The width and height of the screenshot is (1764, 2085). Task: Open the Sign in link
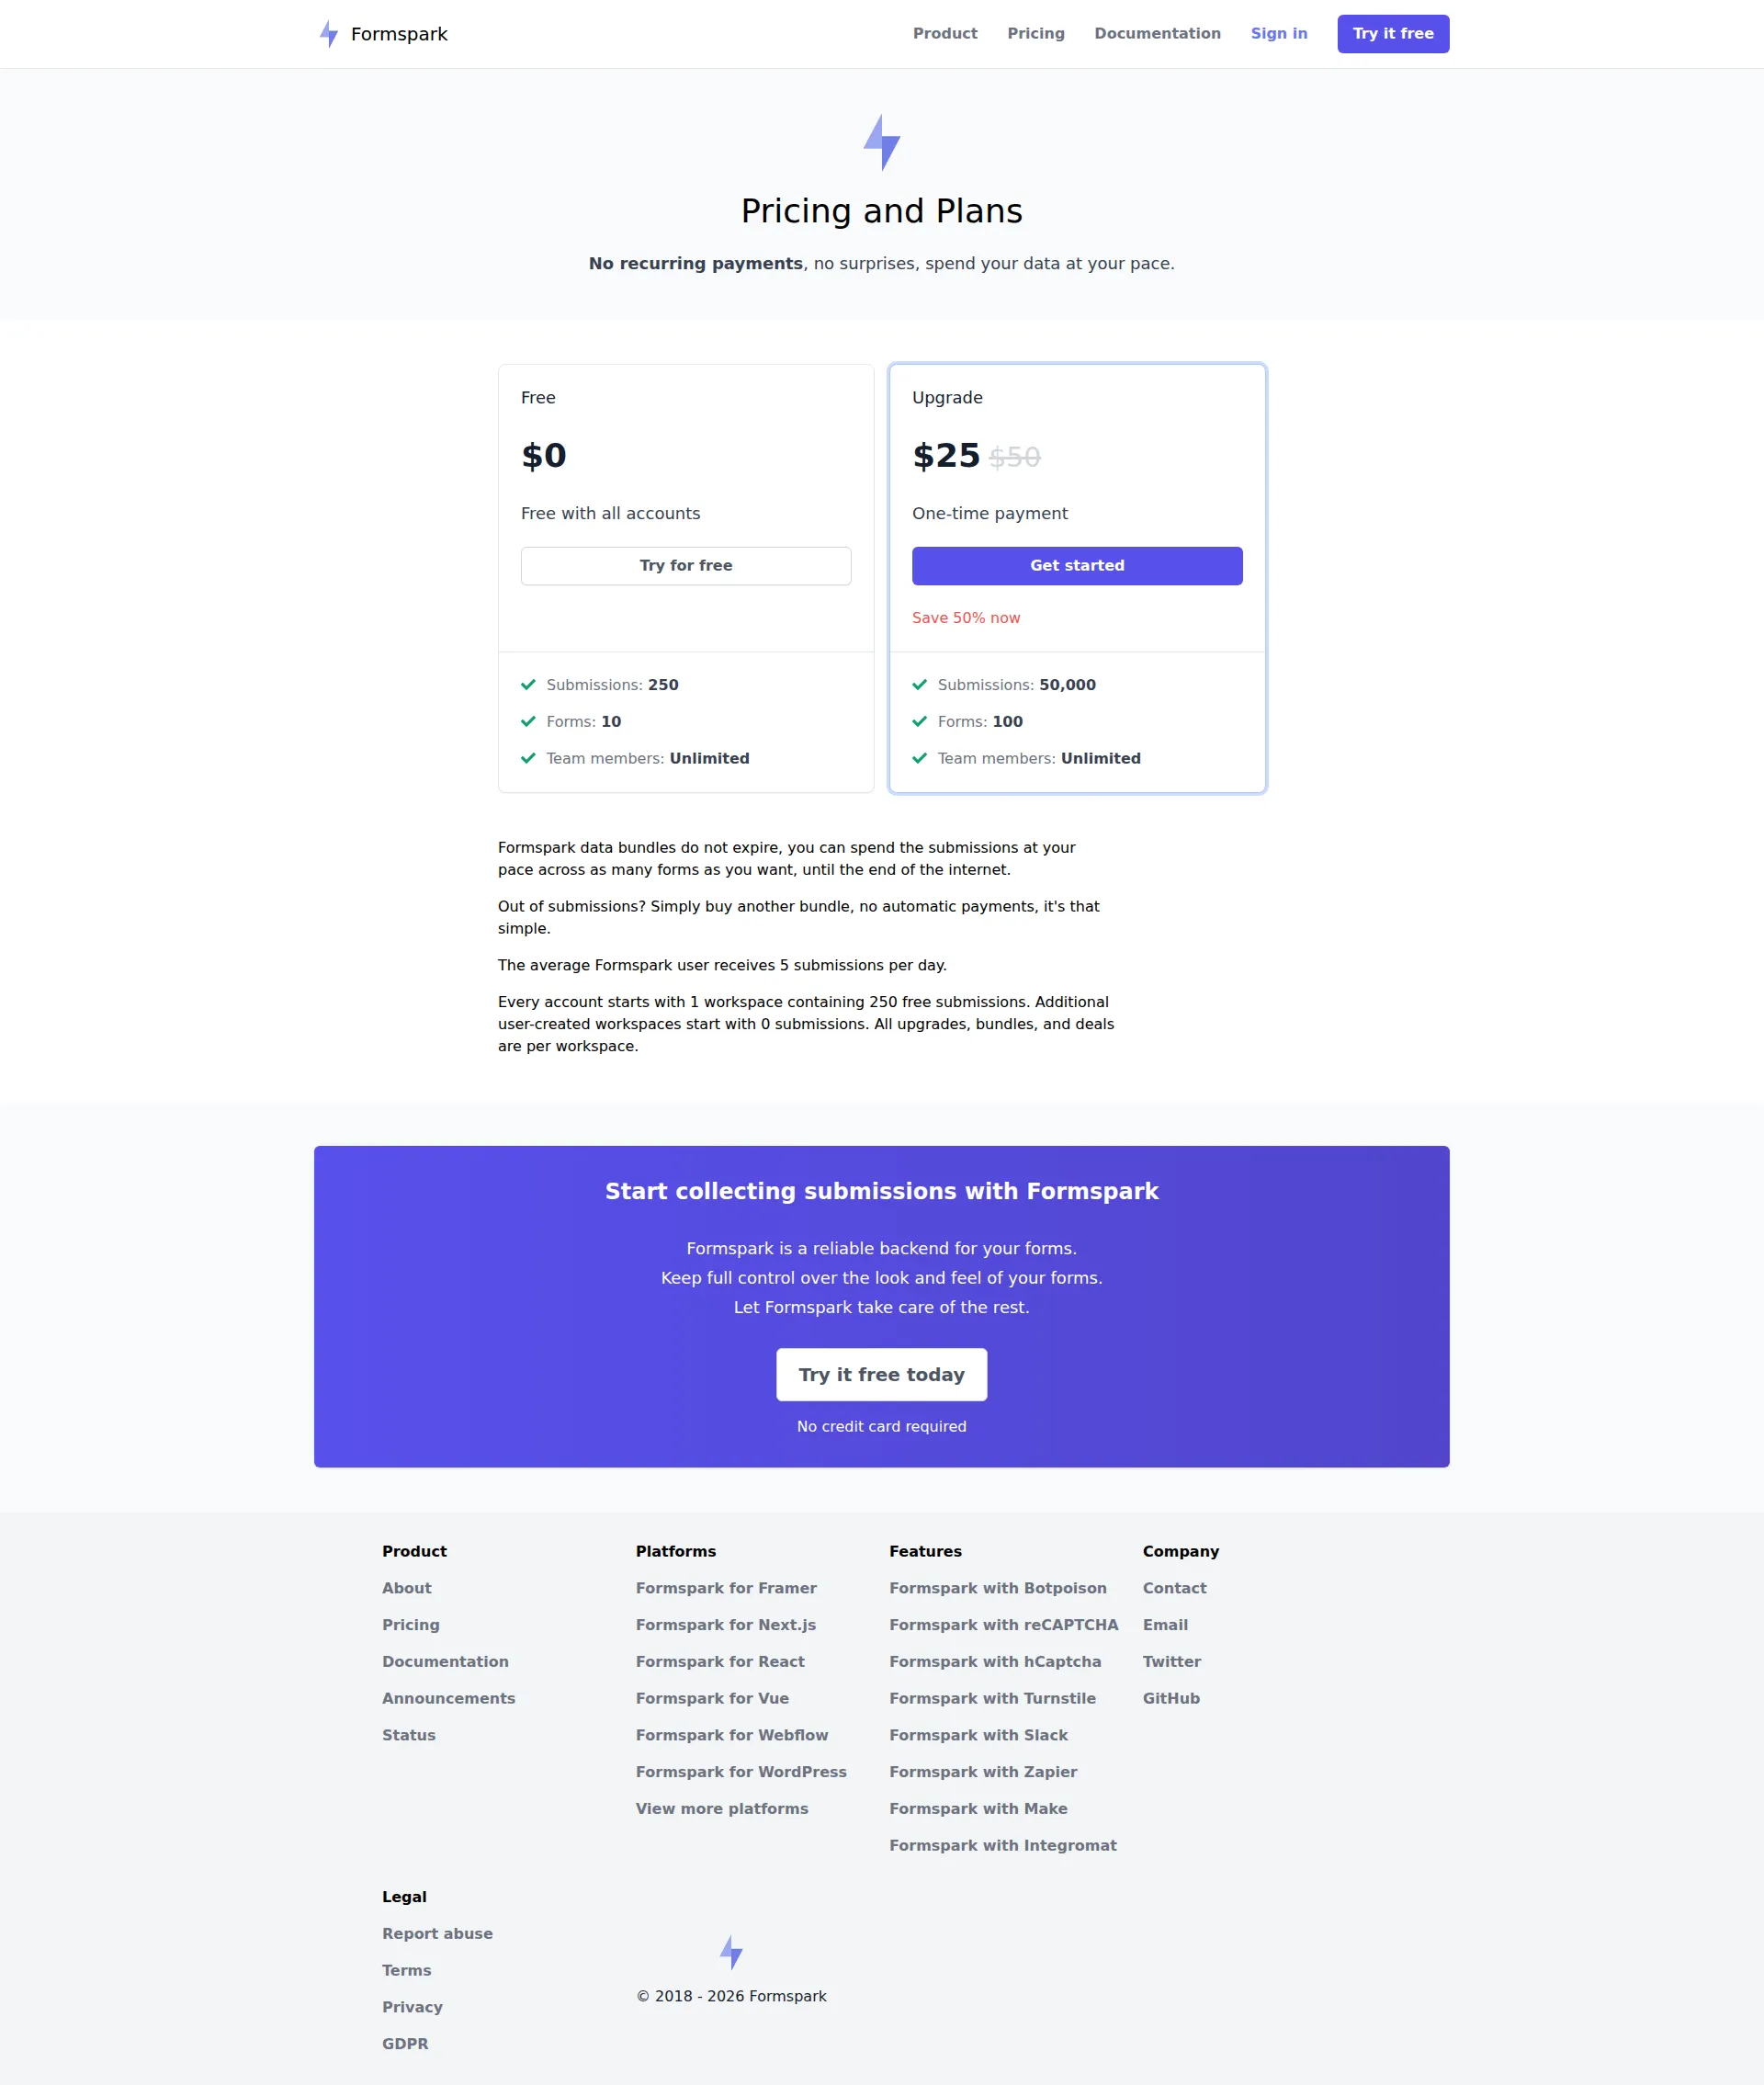(x=1278, y=33)
